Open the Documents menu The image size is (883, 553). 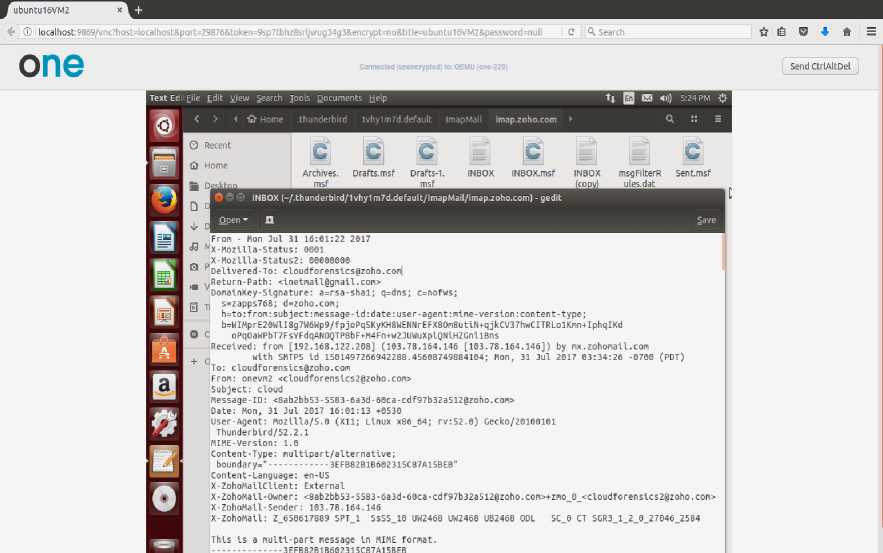click(339, 98)
